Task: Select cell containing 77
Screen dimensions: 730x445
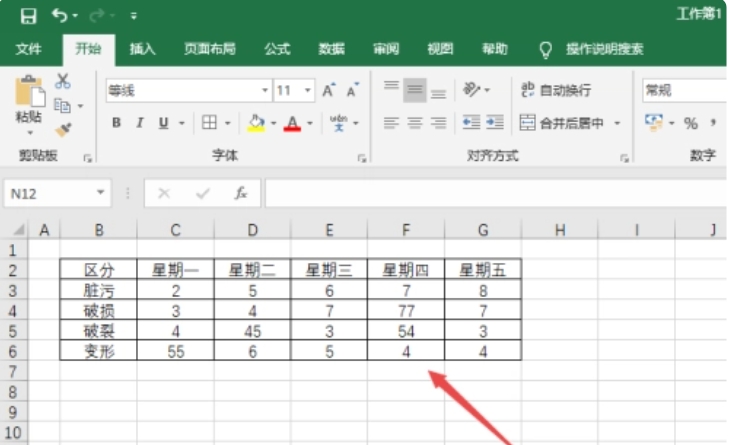Action: tap(406, 310)
